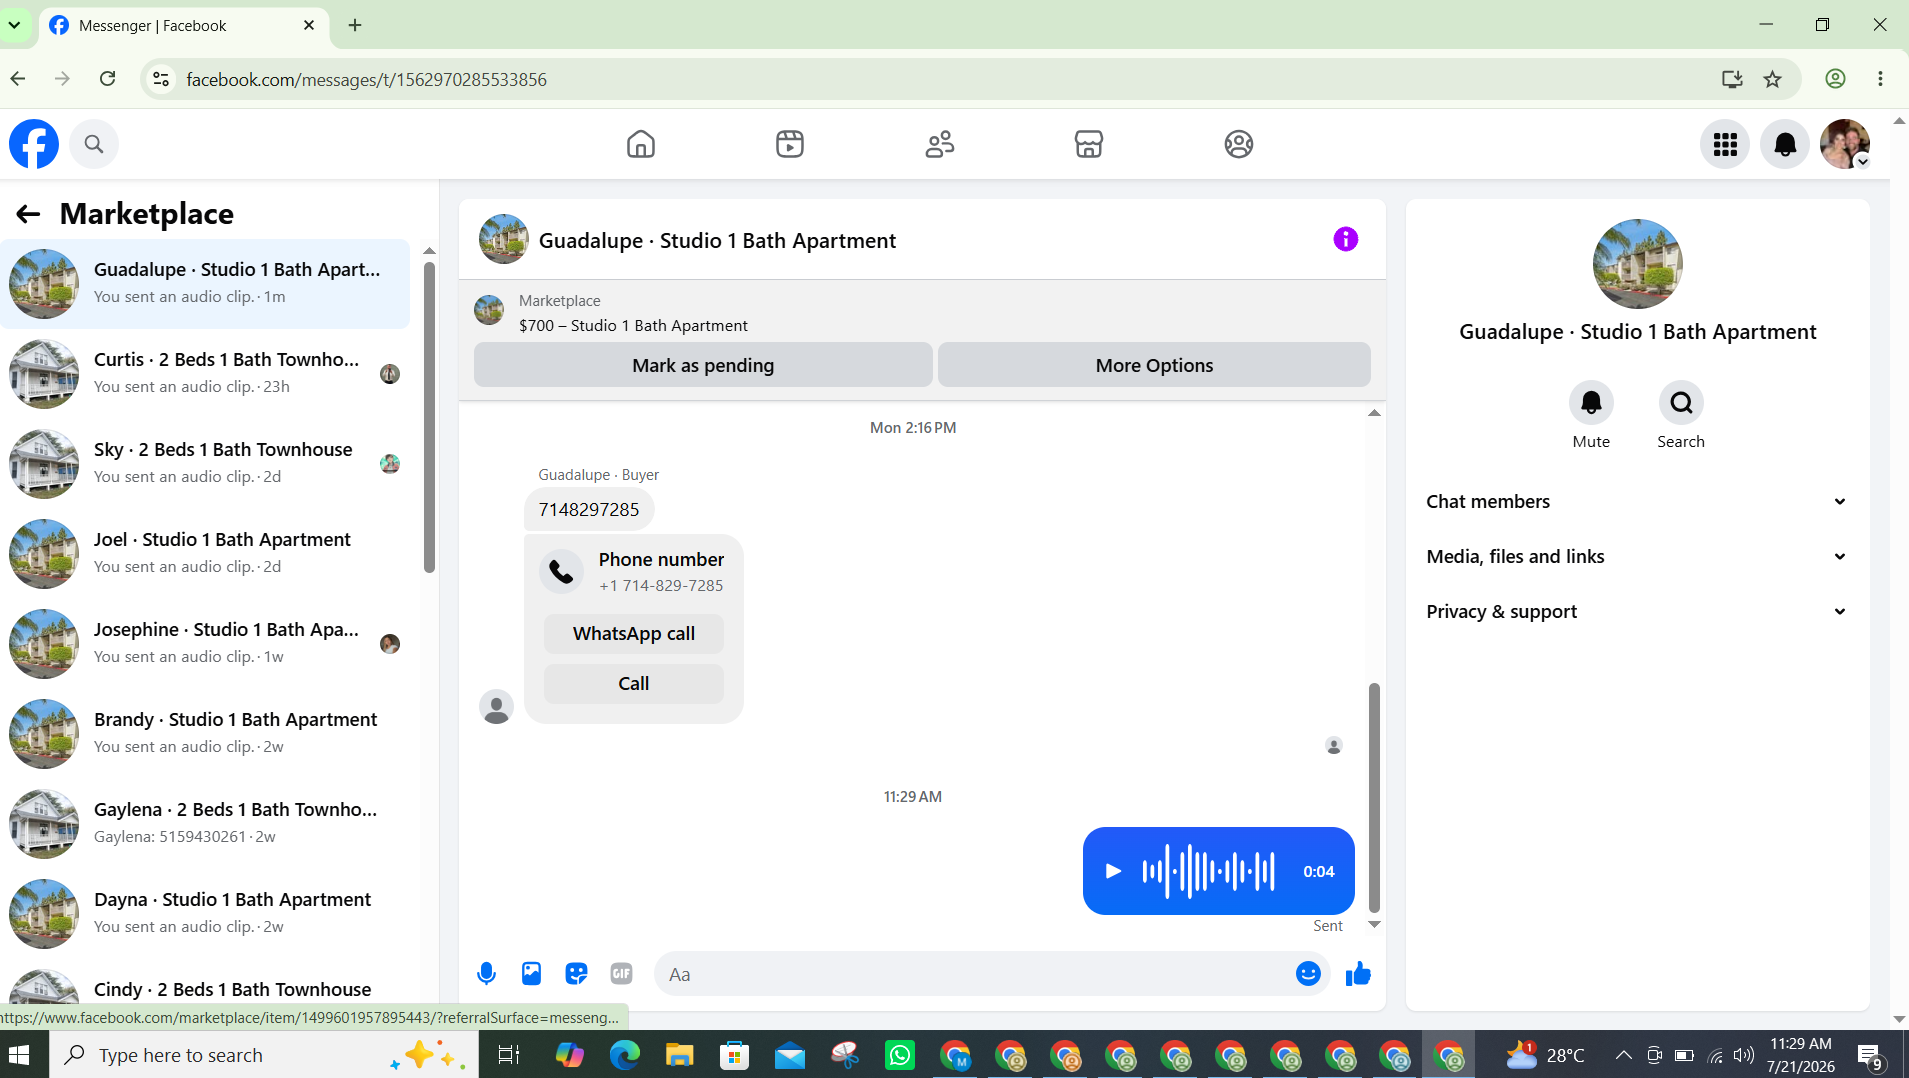
Task: Expand the Chat members section
Action: coord(1637,502)
